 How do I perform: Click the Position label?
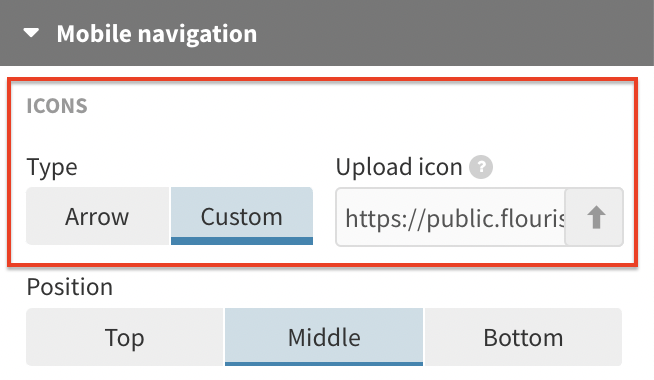[70, 287]
